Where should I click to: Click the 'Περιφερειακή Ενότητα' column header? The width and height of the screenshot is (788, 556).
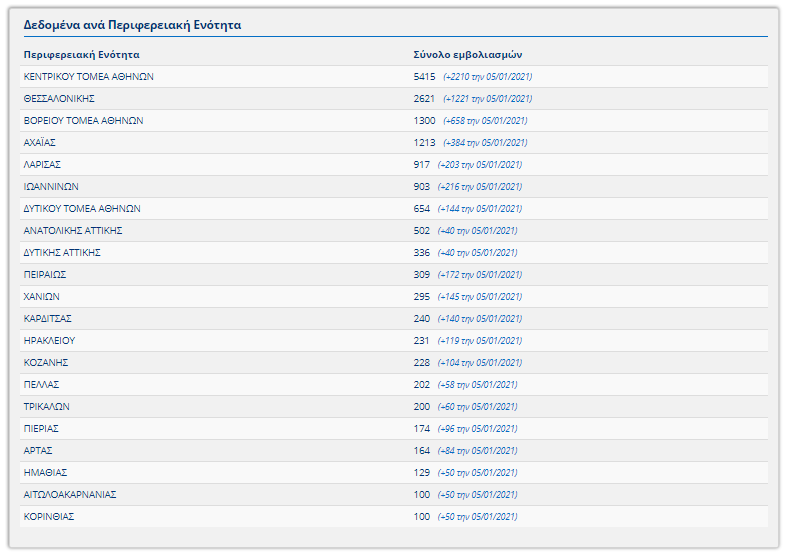(x=81, y=54)
